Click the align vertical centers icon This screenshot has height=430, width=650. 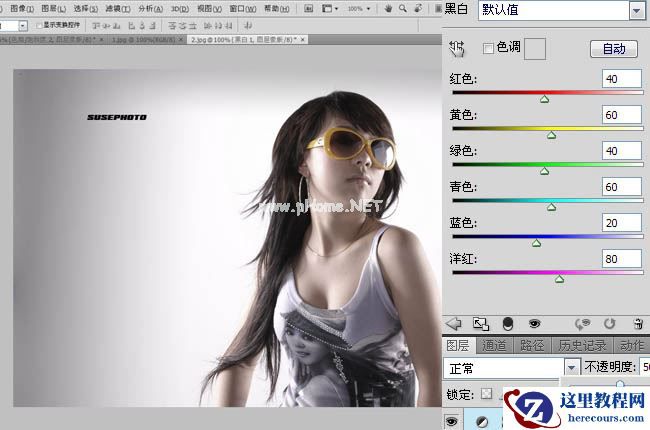(x=107, y=26)
